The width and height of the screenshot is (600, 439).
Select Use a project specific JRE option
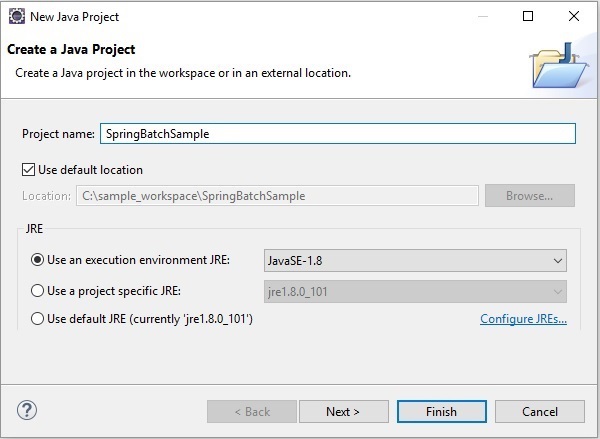[x=38, y=290]
